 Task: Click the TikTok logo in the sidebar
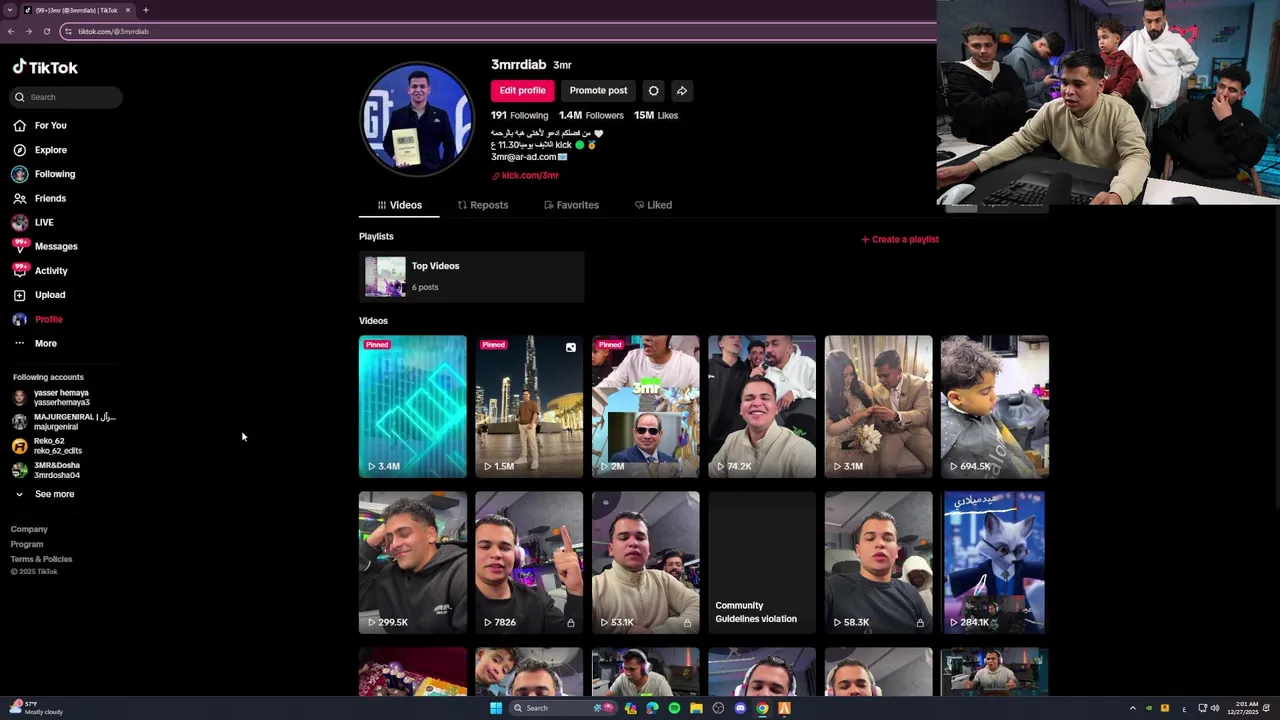point(45,67)
